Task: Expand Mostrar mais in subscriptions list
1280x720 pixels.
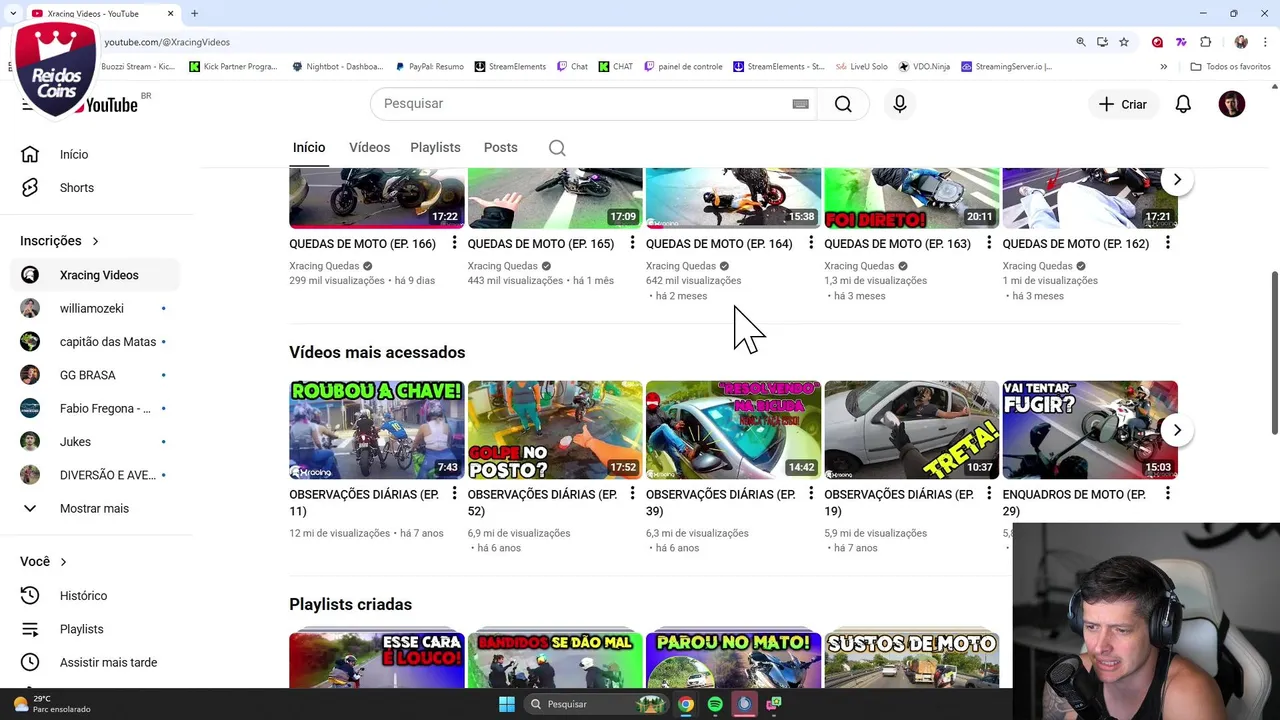Action: click(x=96, y=509)
